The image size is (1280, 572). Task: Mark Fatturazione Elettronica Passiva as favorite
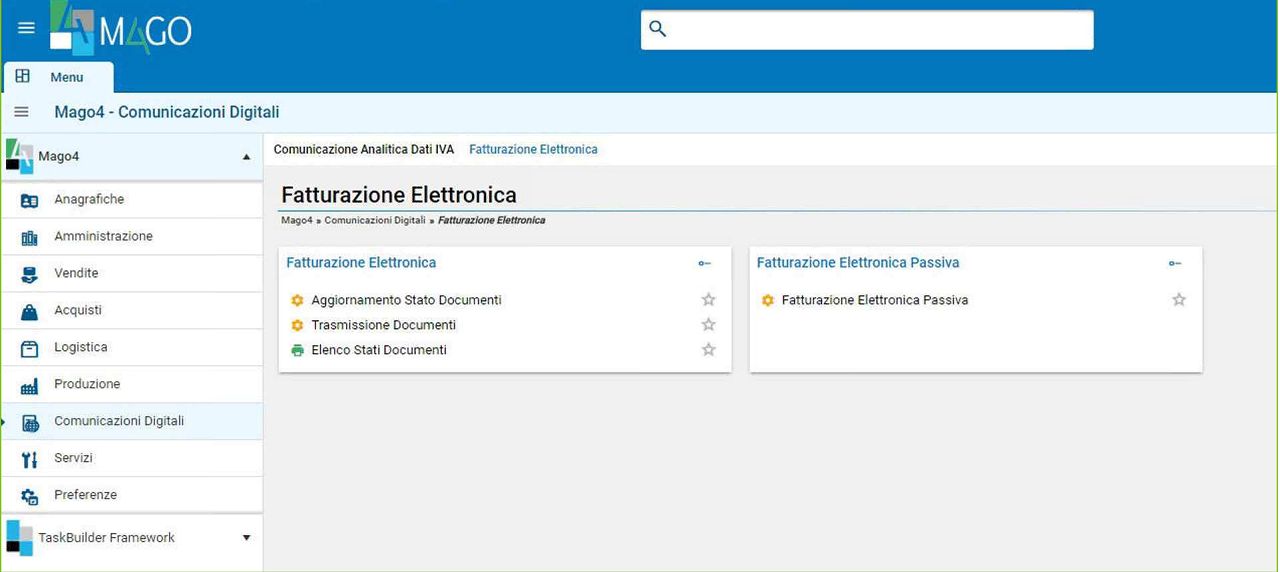click(x=1179, y=300)
